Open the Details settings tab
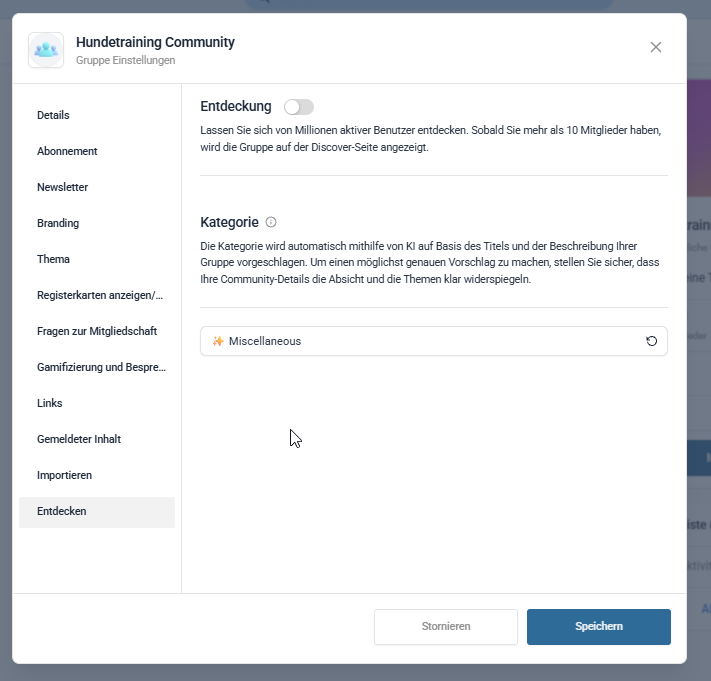This screenshot has height=681, width=711. (x=54, y=115)
